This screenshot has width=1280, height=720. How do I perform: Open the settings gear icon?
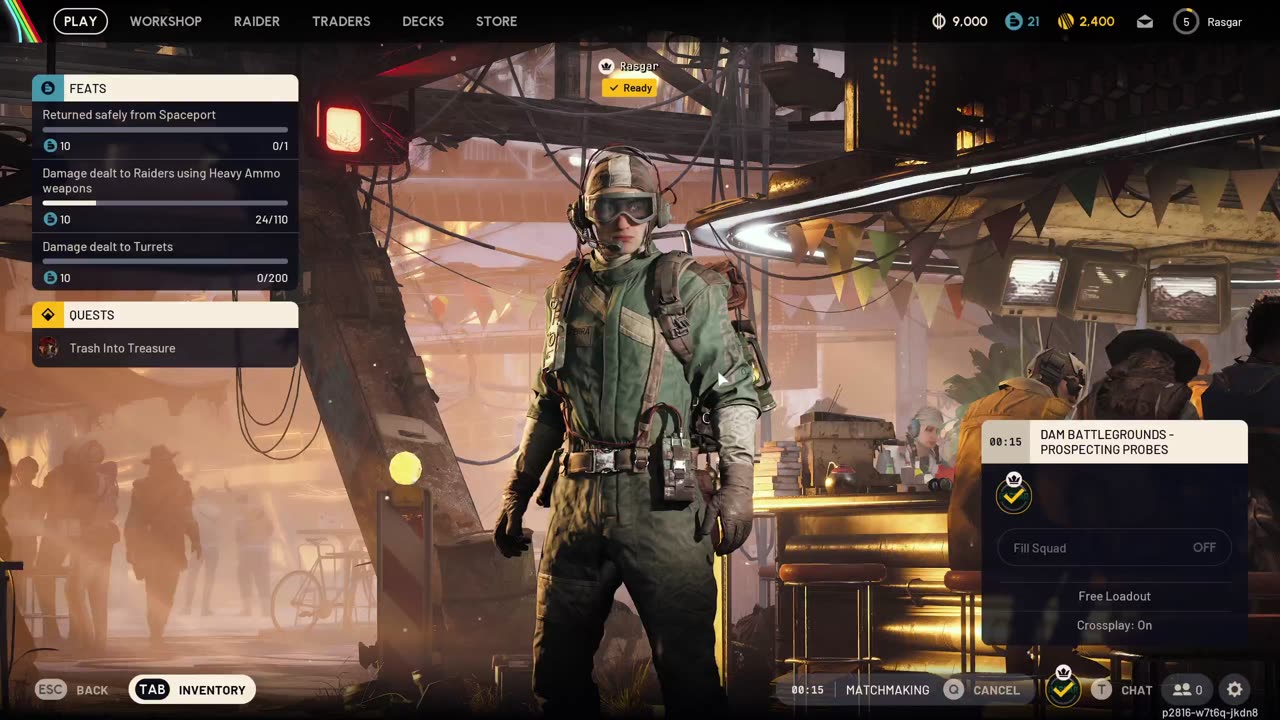(1235, 690)
